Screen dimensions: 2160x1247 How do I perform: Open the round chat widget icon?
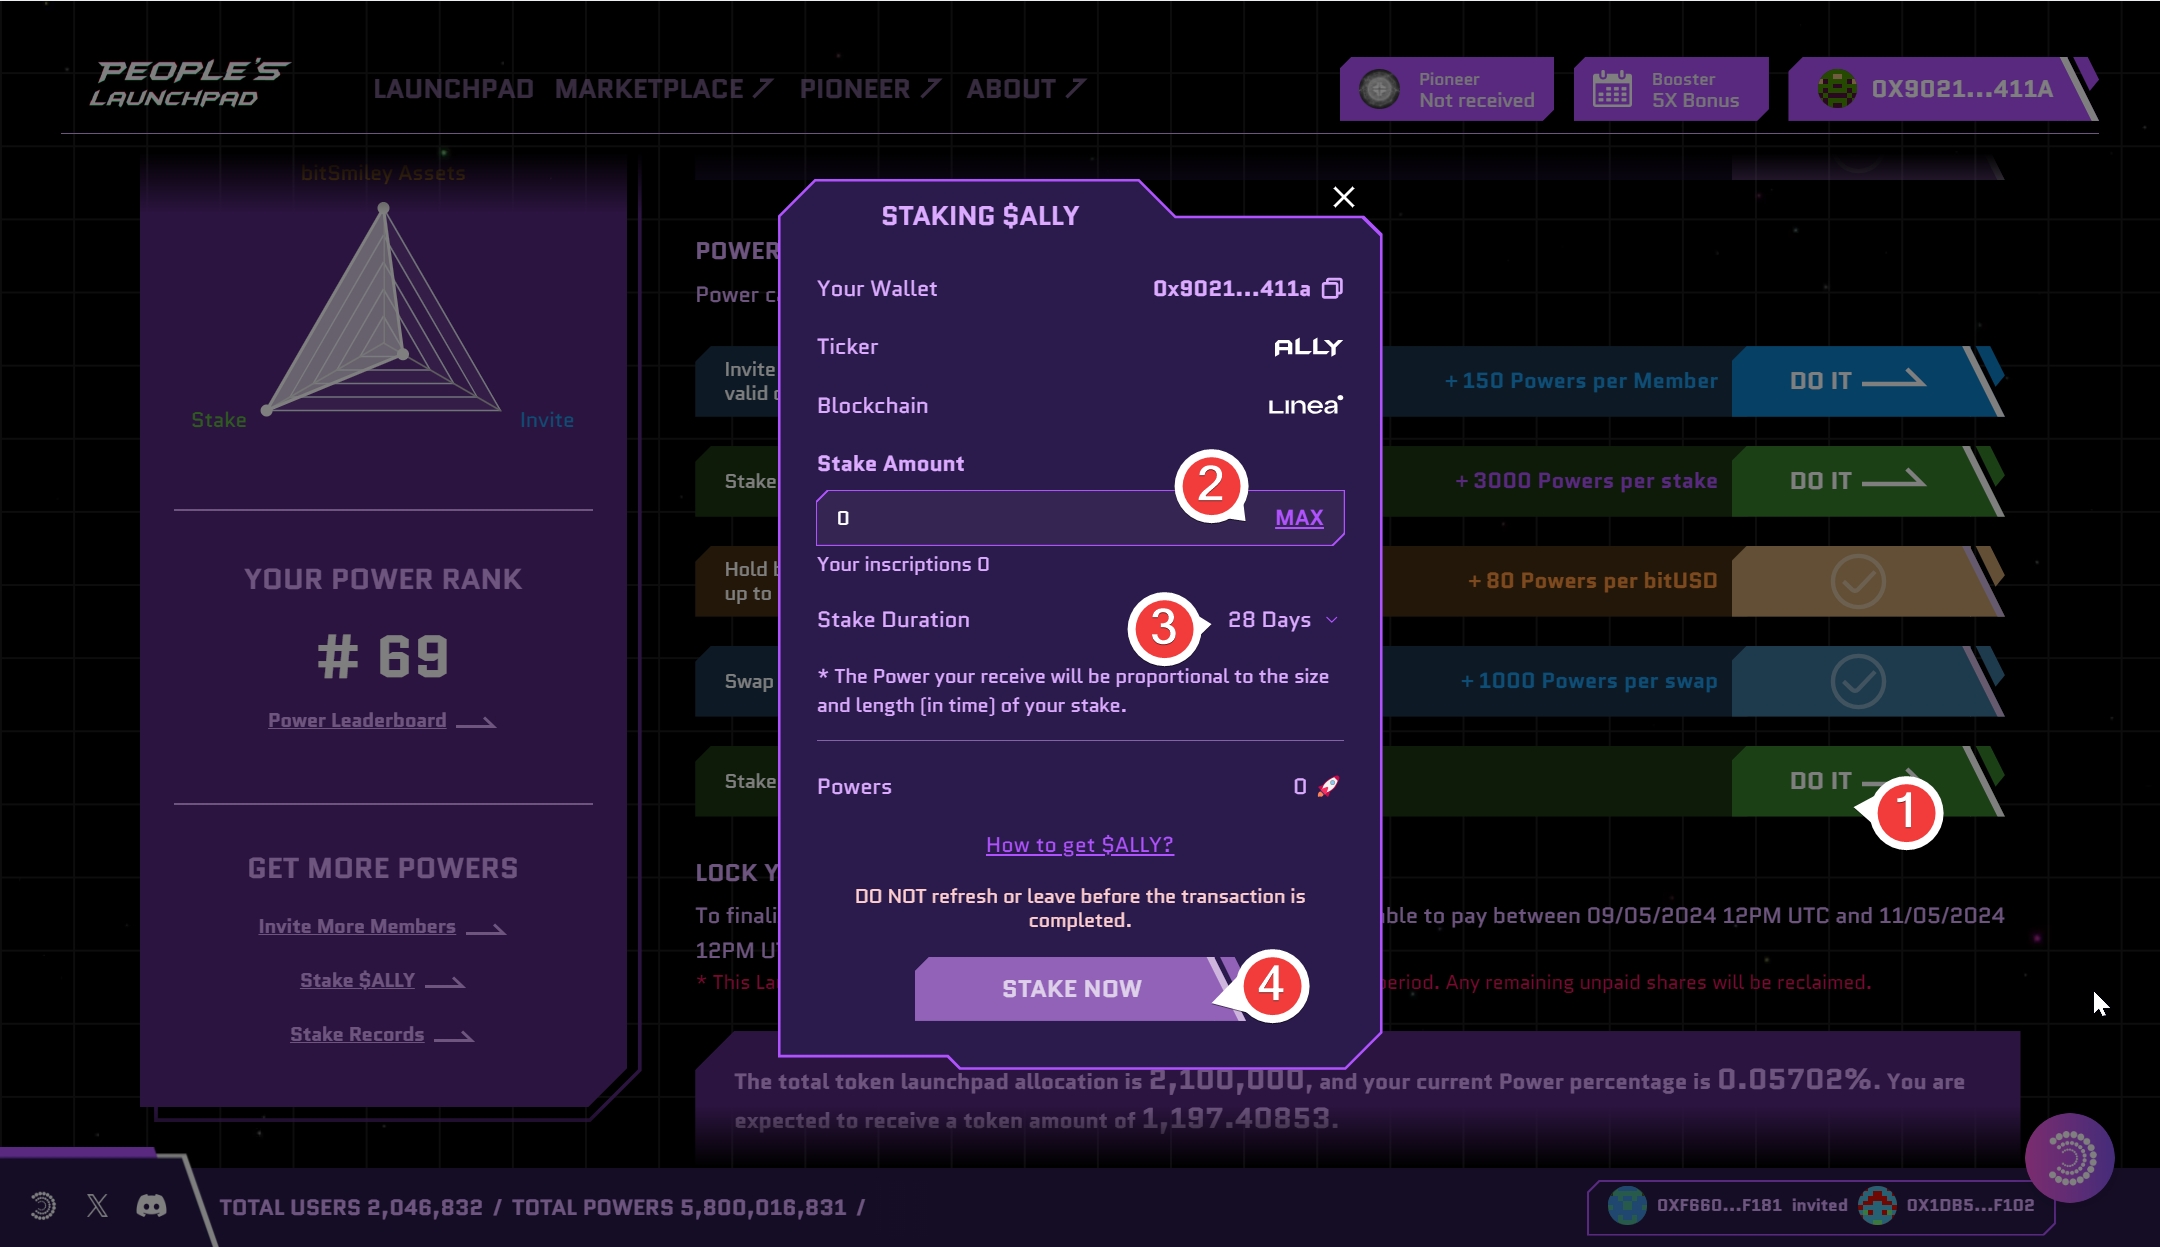tap(2069, 1158)
